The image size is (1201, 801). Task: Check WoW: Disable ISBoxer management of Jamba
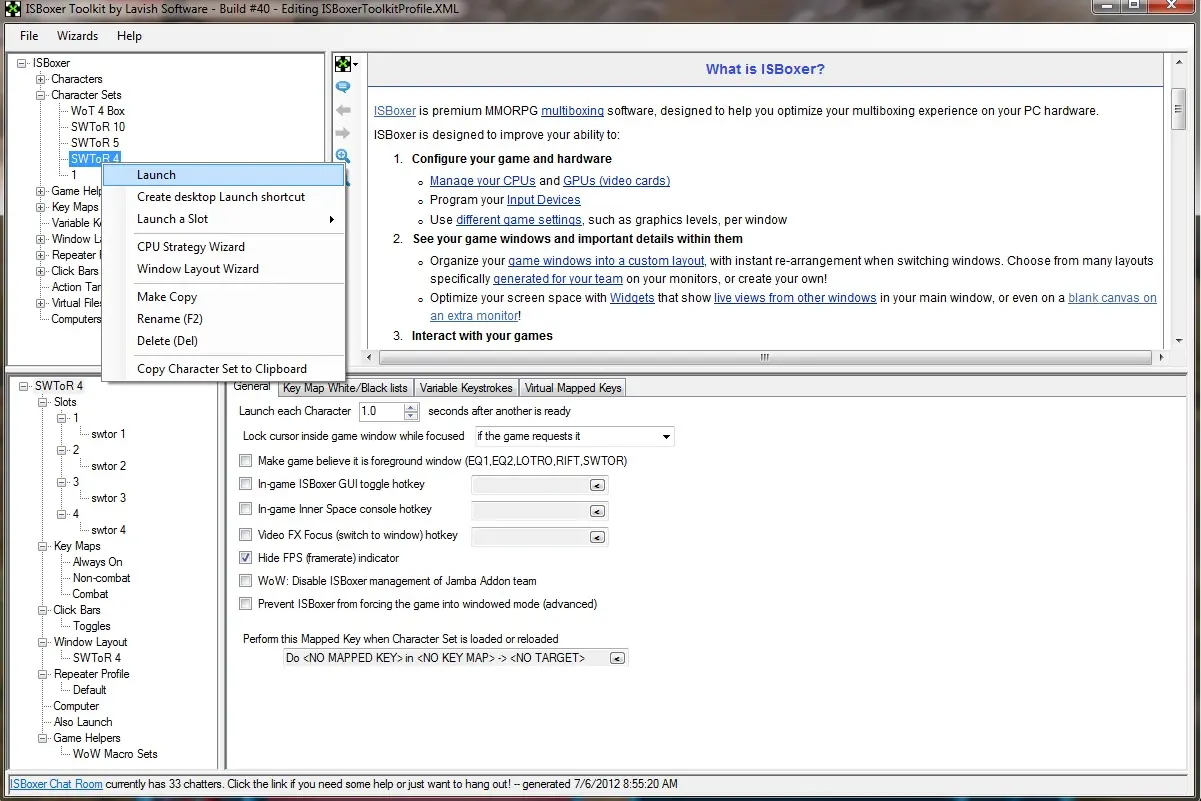[246, 581]
